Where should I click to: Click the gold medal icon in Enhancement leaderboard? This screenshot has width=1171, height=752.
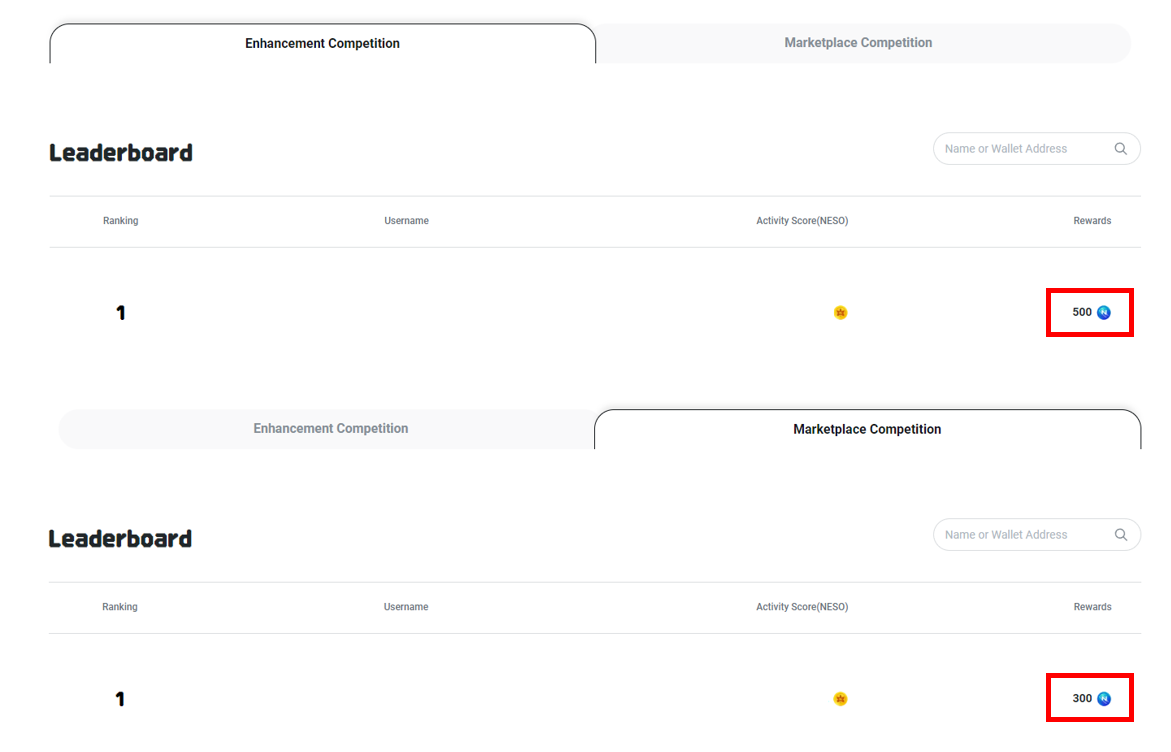840,313
